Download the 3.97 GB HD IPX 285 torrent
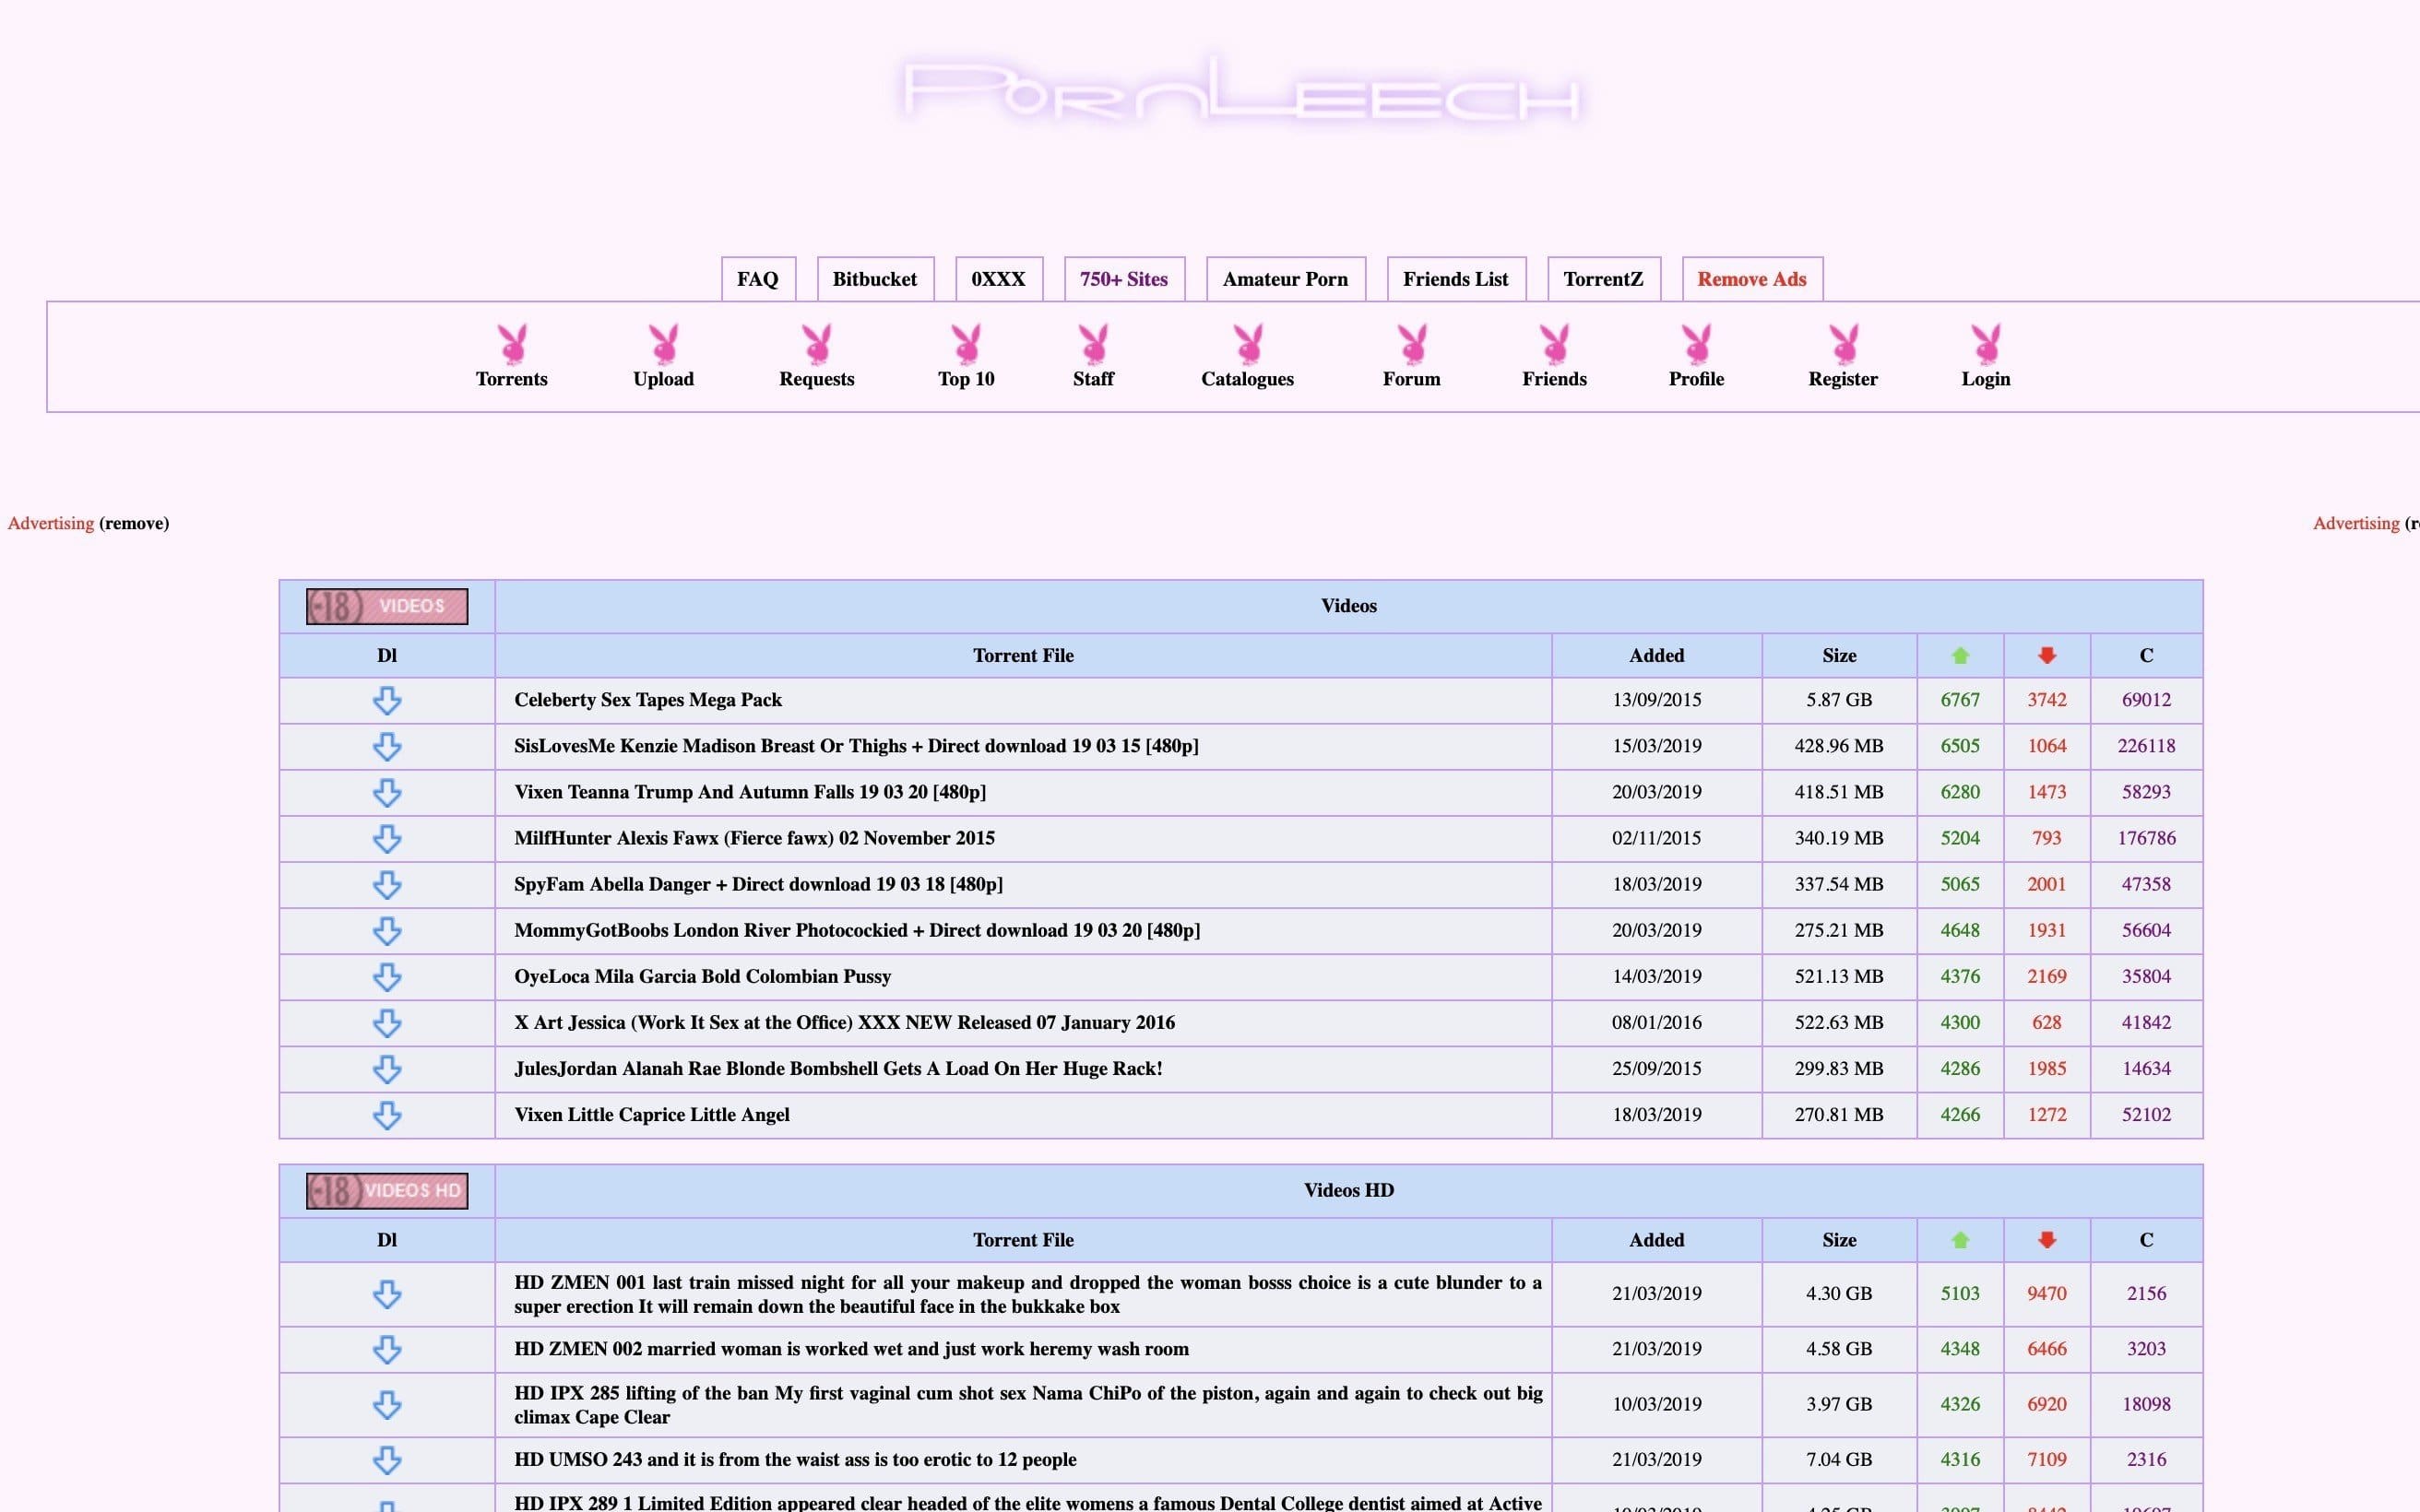 [387, 1404]
